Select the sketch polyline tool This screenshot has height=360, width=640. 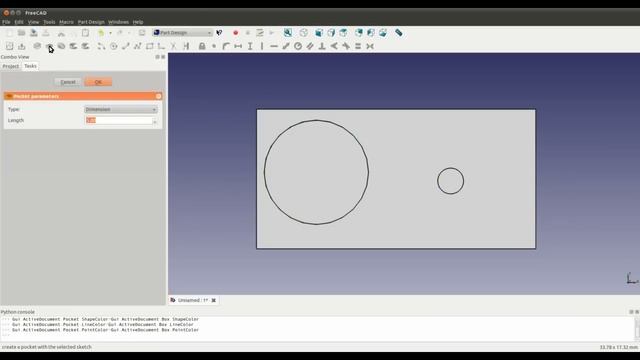pos(138,46)
